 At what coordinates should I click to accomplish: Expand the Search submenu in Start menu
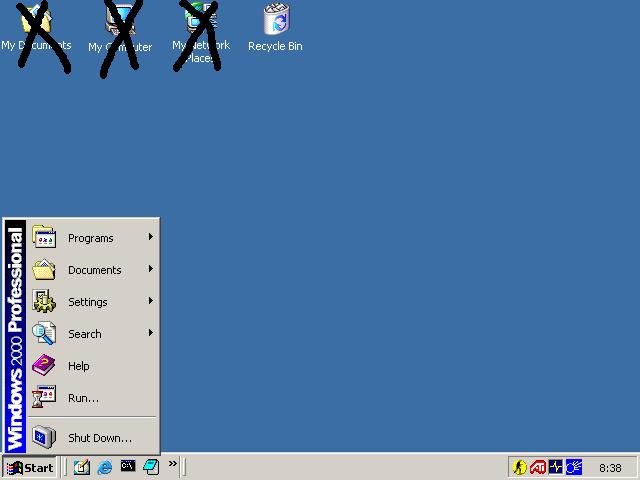(x=93, y=333)
